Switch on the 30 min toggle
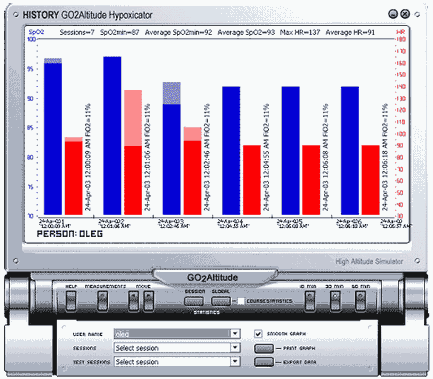The width and height of the screenshot is (433, 379). coord(335,301)
